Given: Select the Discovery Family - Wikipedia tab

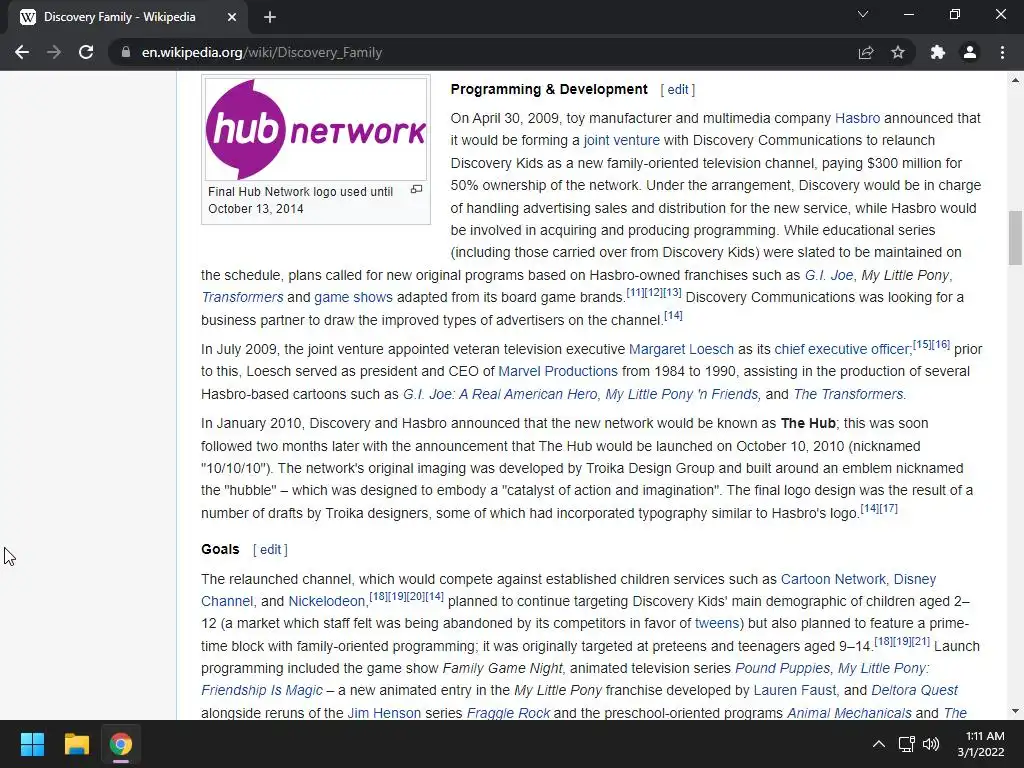Looking at the screenshot, I should click(x=128, y=17).
